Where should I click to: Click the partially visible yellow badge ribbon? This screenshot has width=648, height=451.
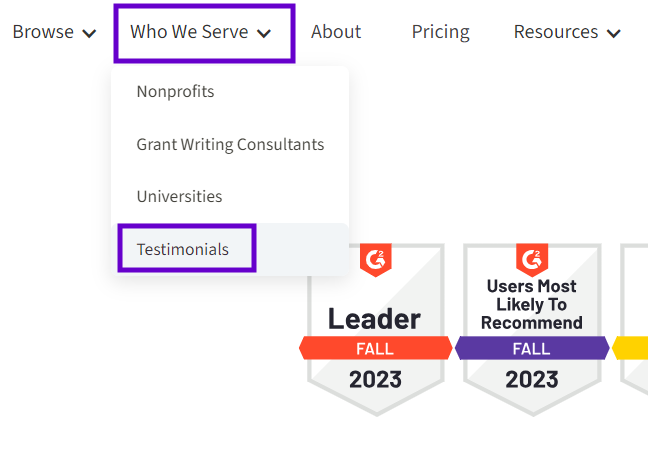(x=632, y=348)
